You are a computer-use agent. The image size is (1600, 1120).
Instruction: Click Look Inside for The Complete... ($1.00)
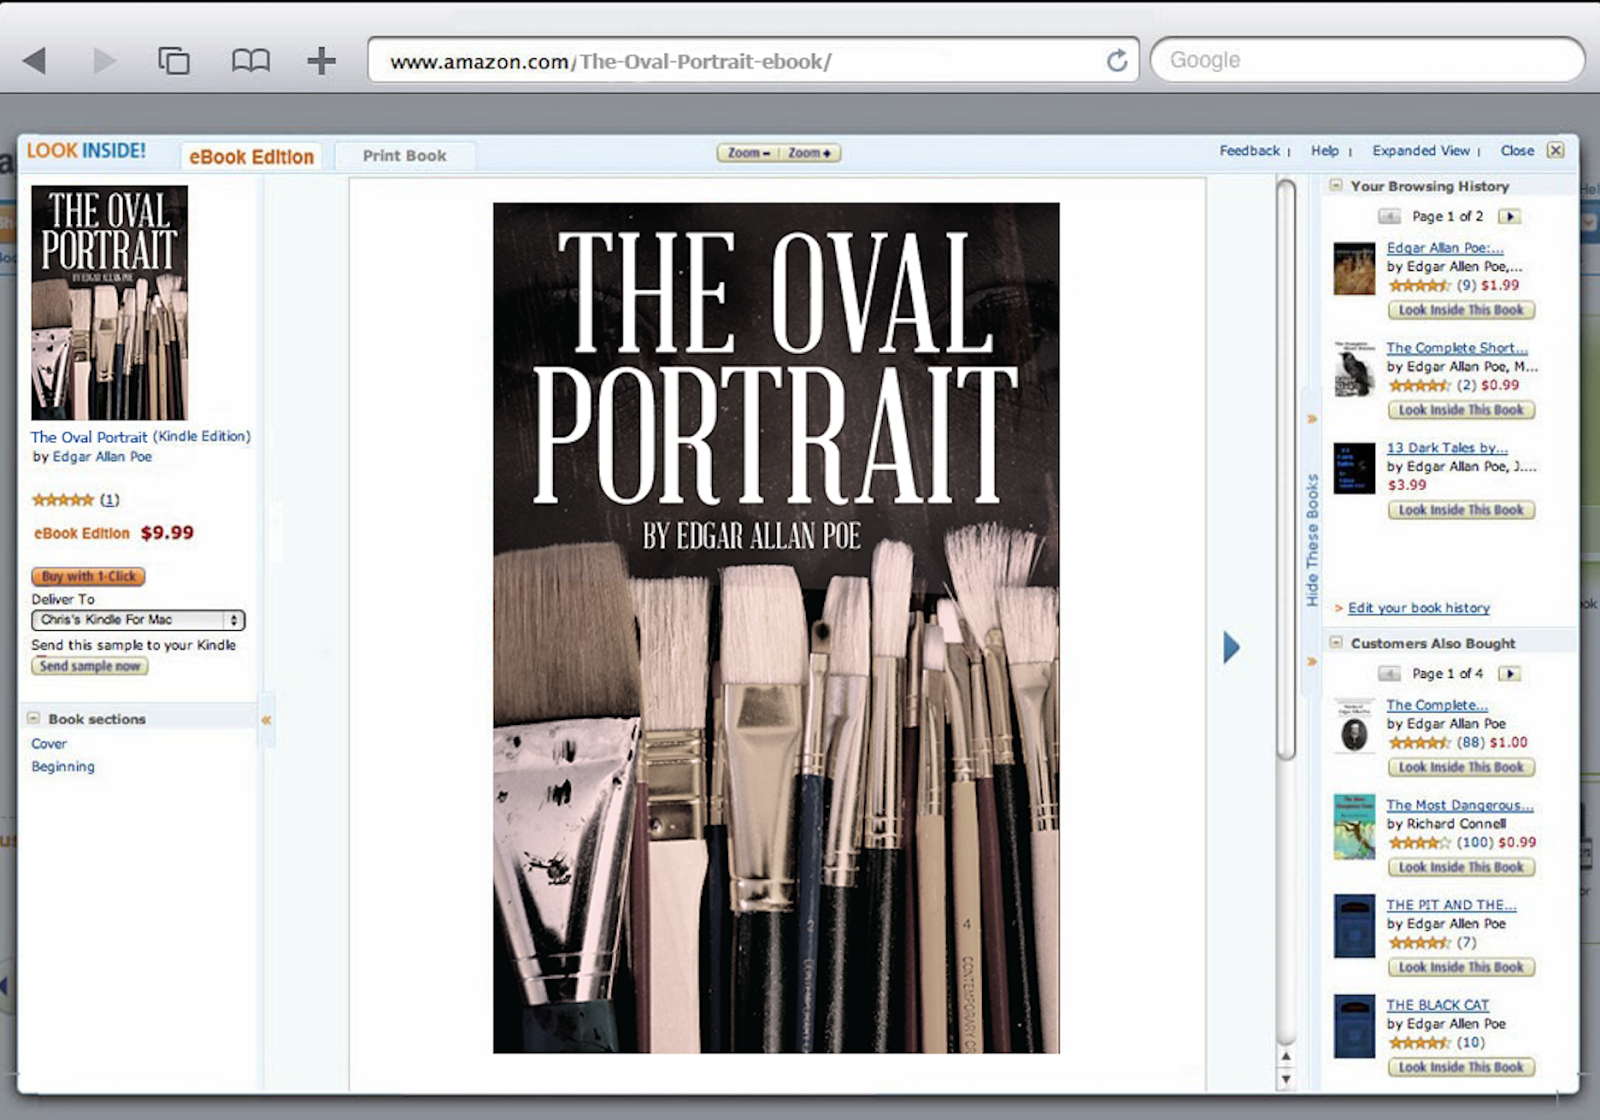tap(1461, 768)
